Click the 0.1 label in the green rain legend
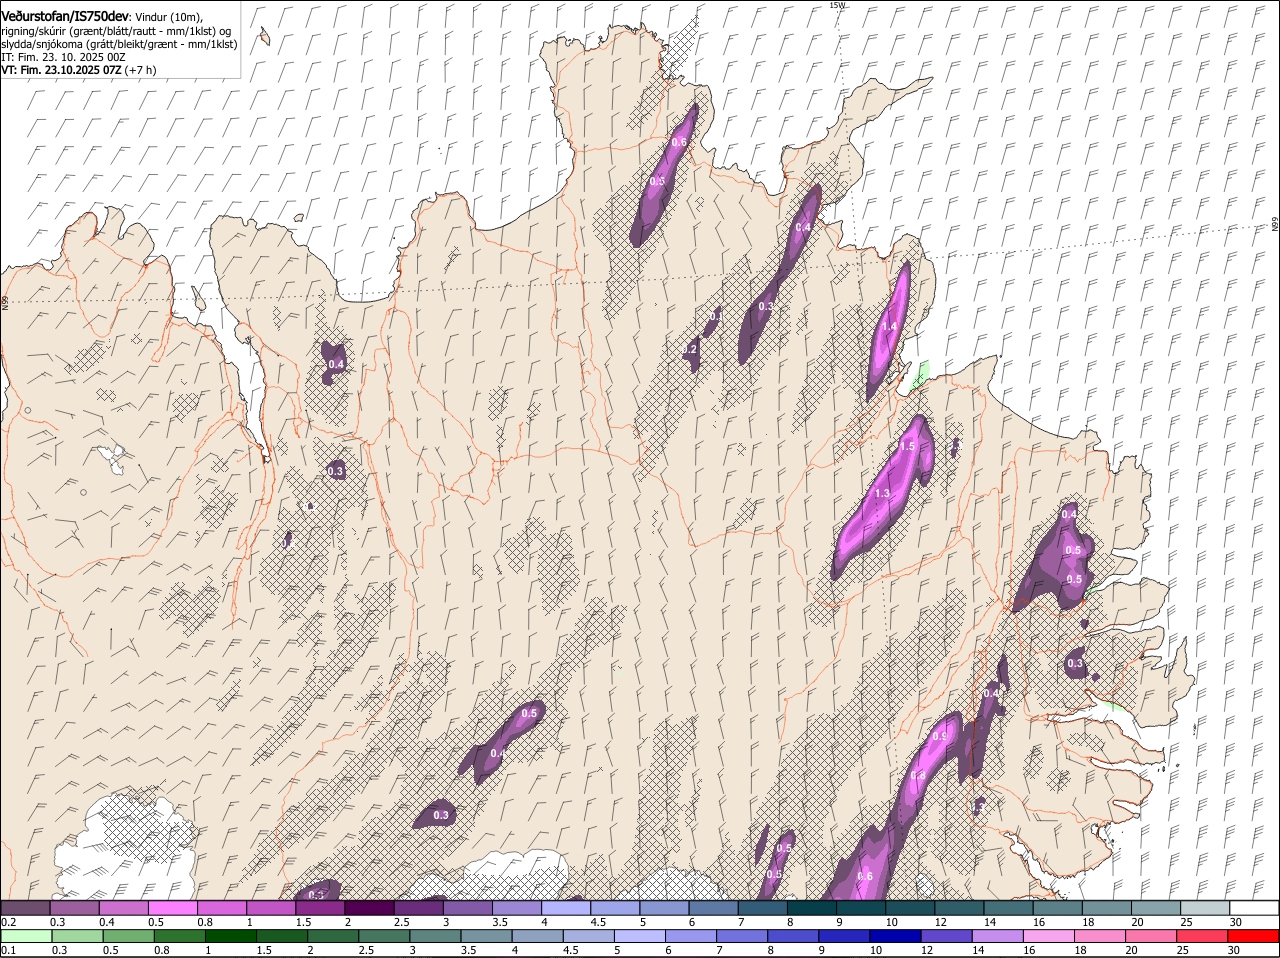 click(x=8, y=950)
